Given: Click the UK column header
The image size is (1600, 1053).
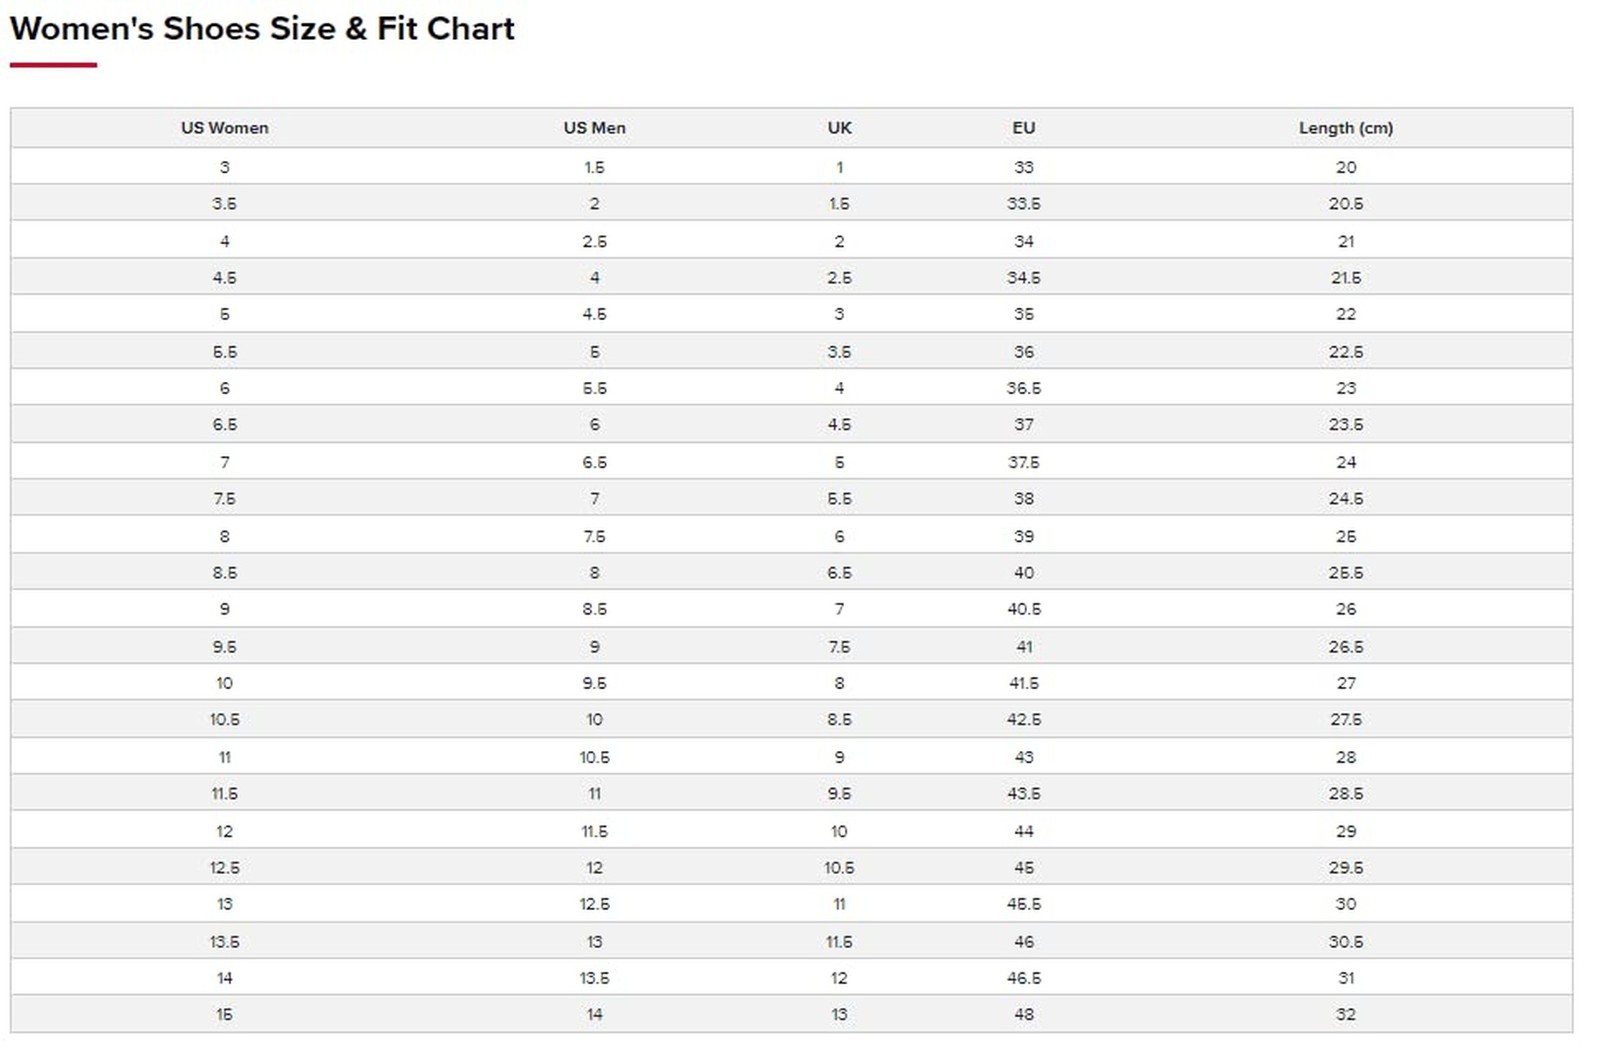Looking at the screenshot, I should pos(839,128).
